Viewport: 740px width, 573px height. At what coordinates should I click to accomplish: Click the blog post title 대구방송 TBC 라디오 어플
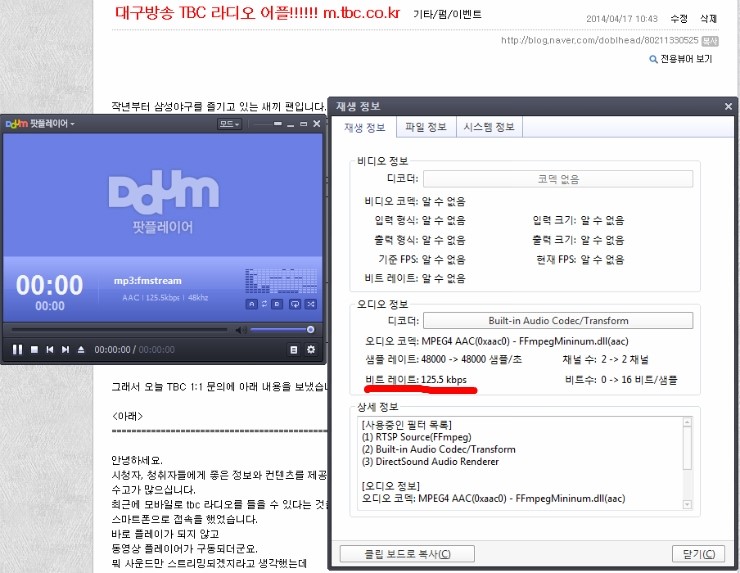pos(257,12)
